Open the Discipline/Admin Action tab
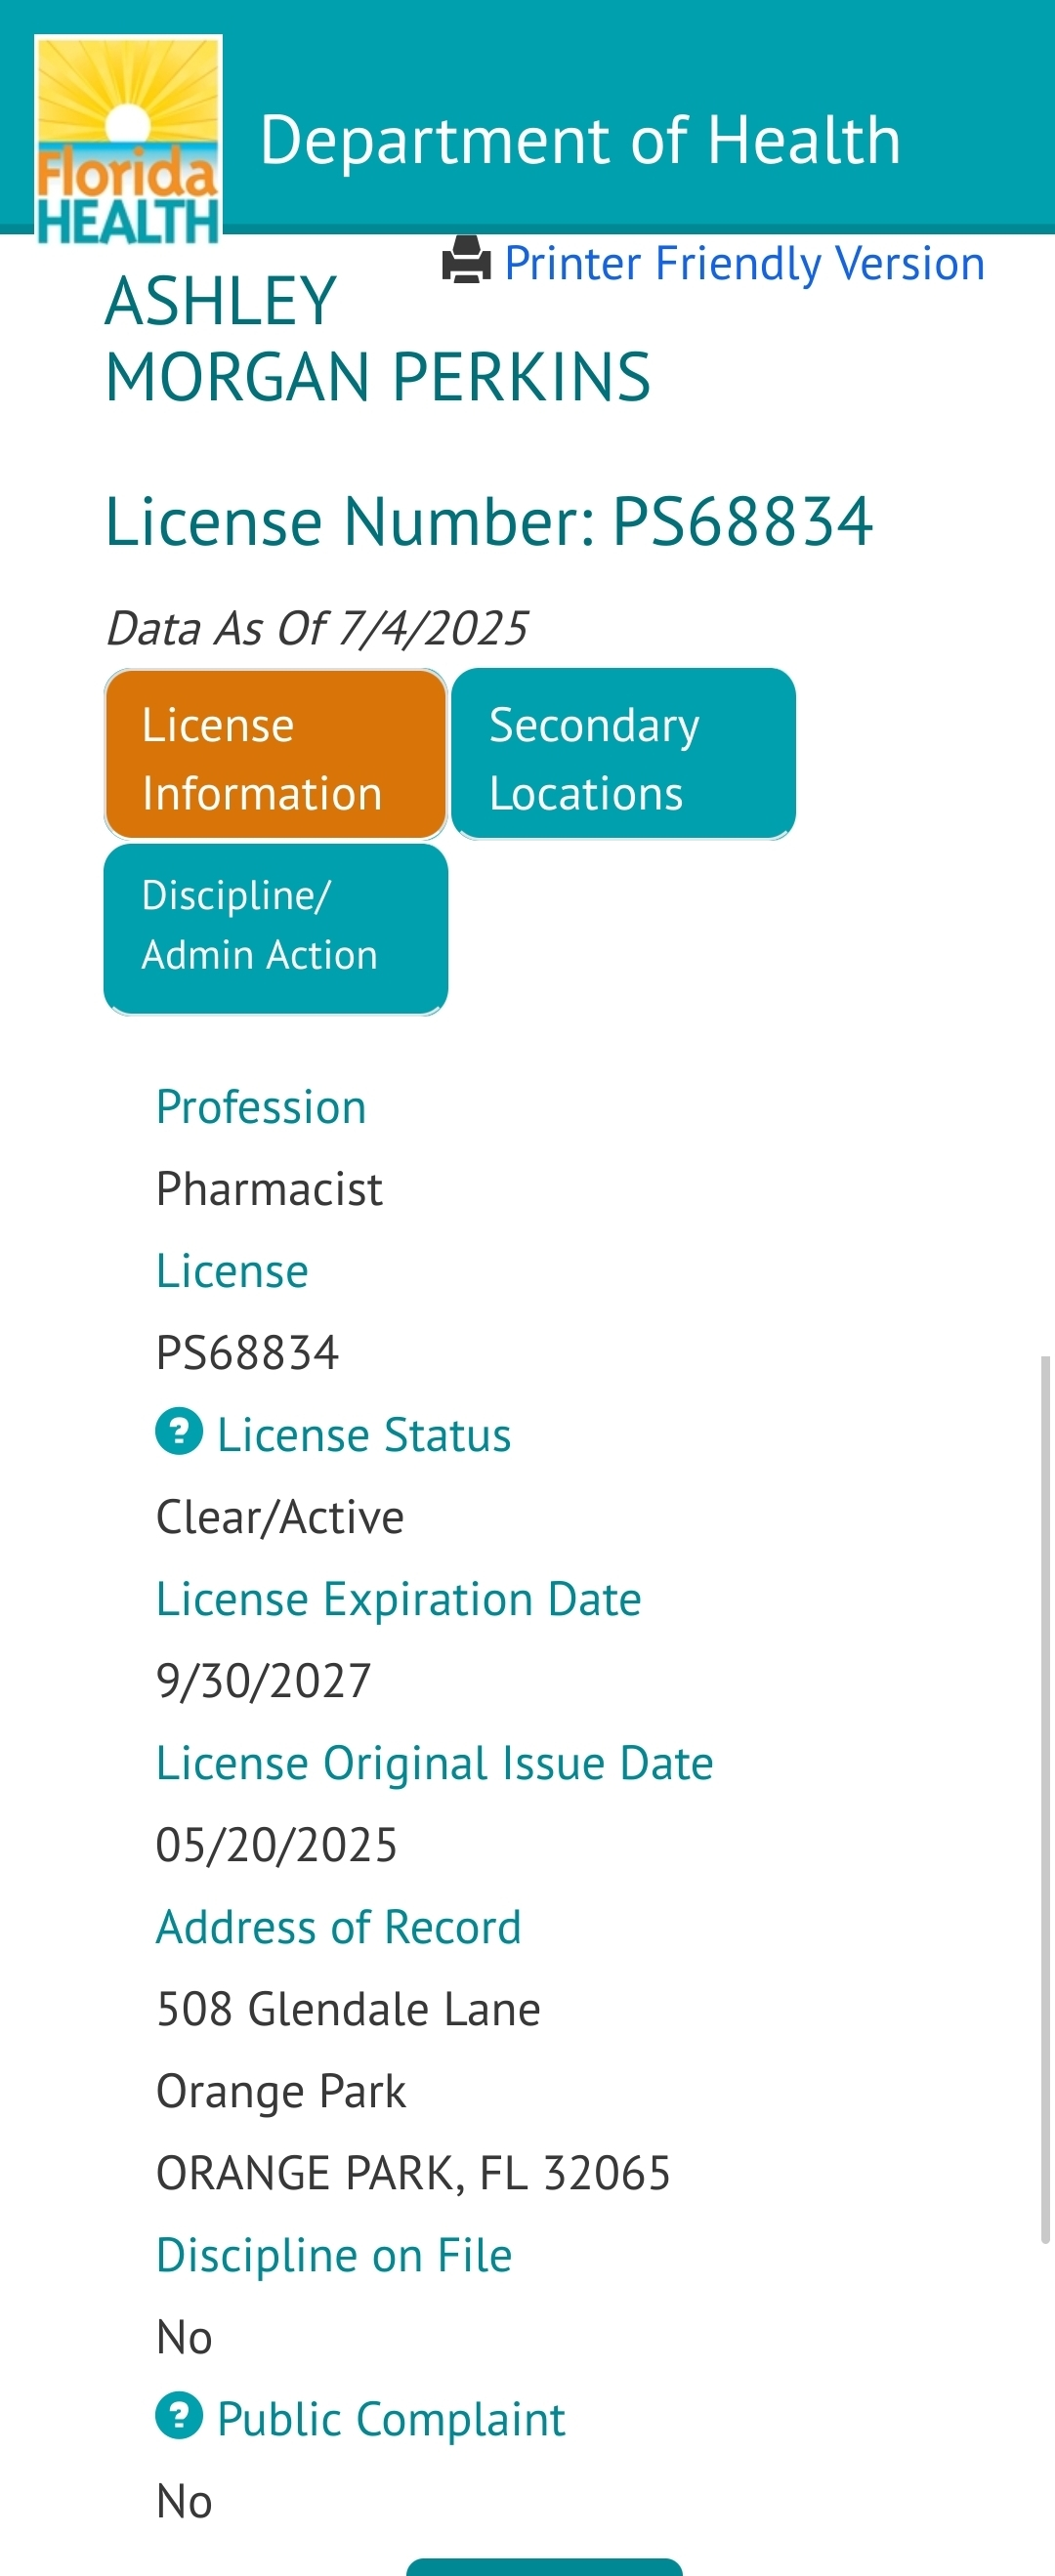Screen dimensions: 1055x2576 tap(275, 929)
